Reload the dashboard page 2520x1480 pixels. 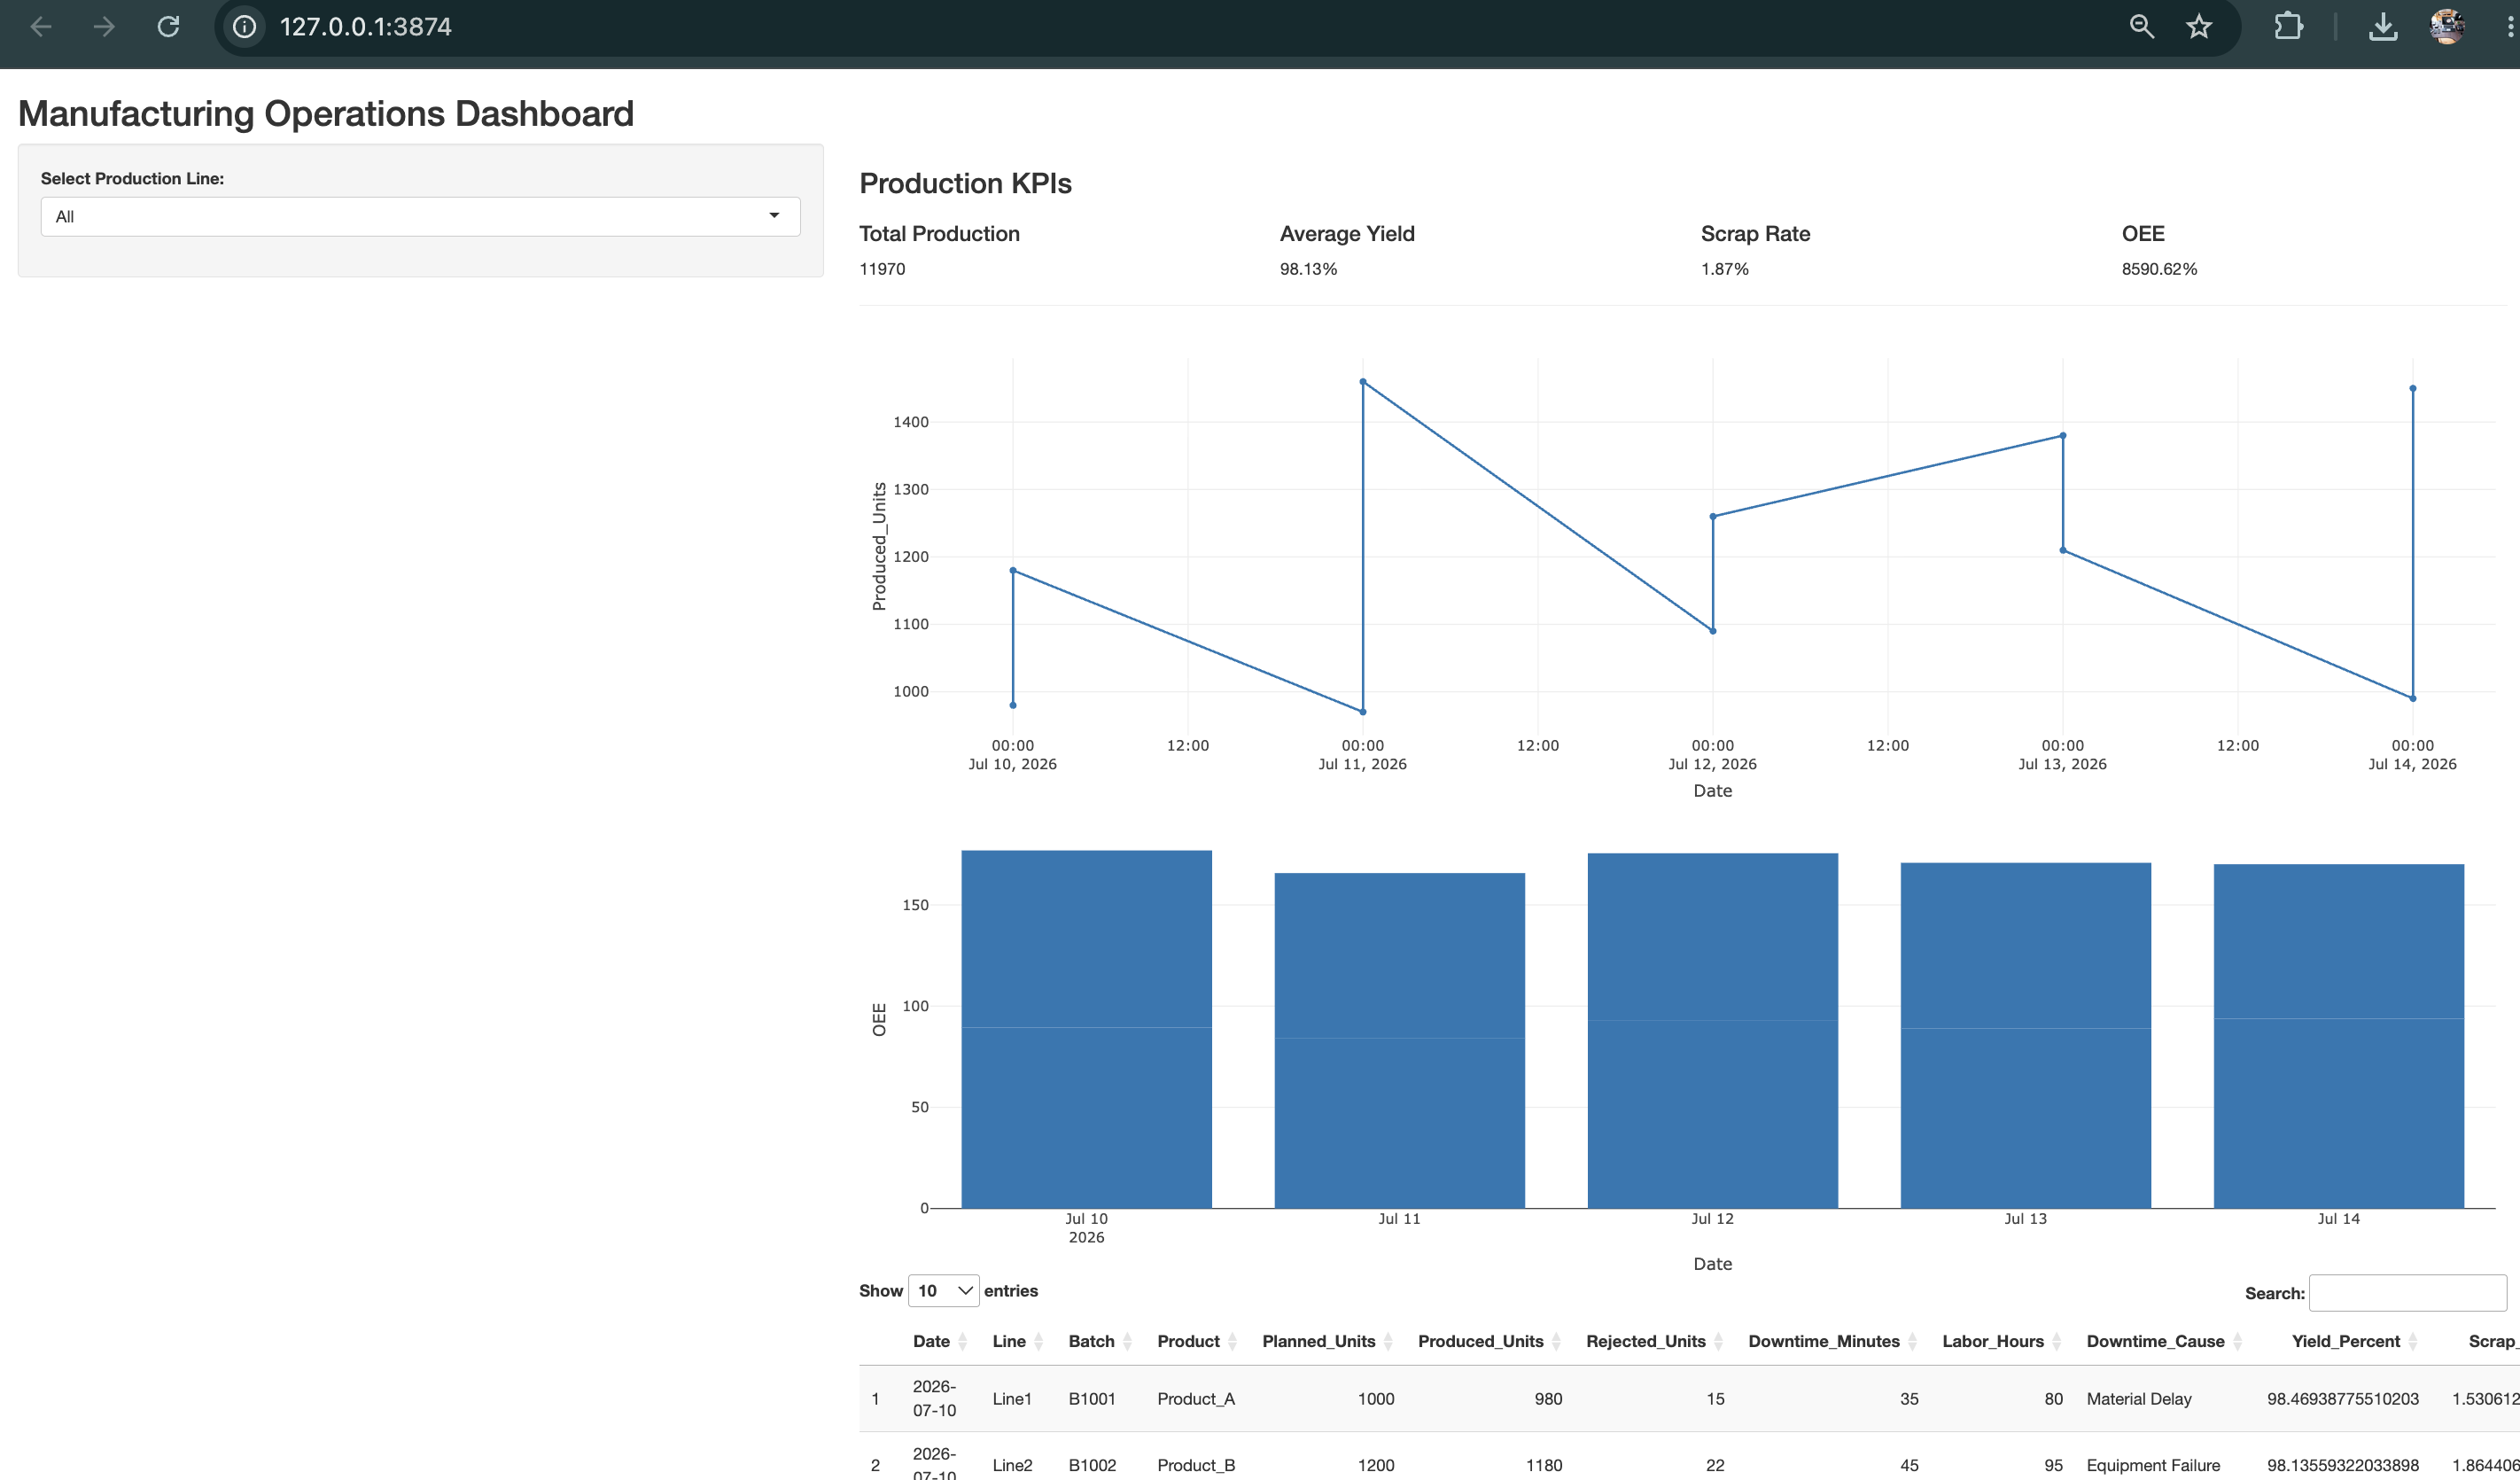(168, 27)
